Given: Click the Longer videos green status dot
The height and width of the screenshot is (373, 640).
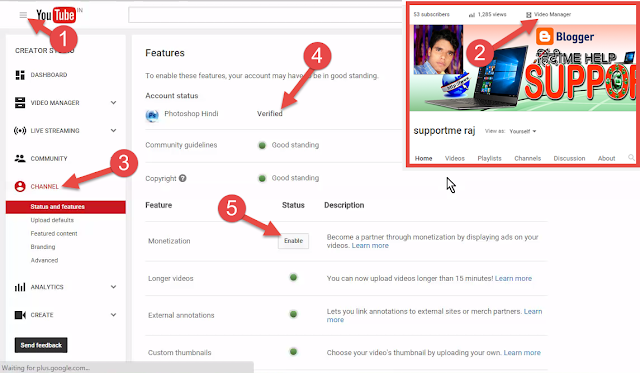Looking at the screenshot, I should click(x=293, y=278).
